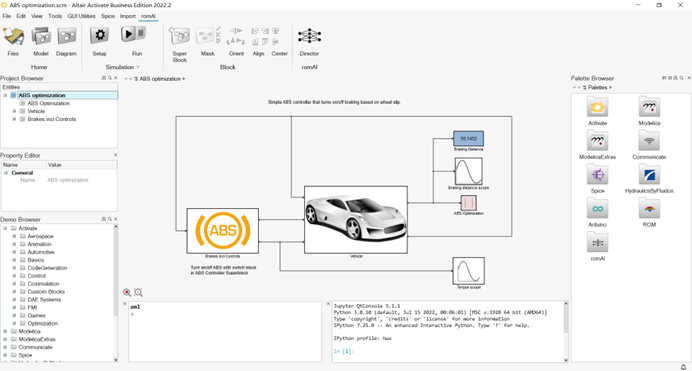Open the GUI Utilities menu
The width and height of the screenshot is (692, 371).
81,16
